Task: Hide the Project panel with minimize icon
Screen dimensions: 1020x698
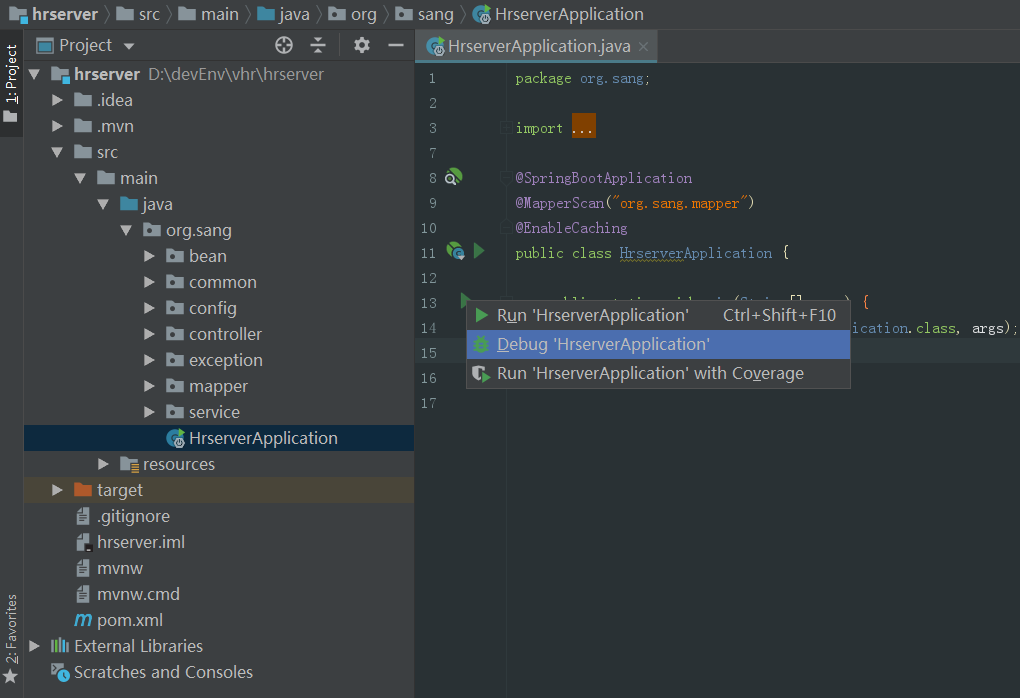Action: tap(396, 45)
